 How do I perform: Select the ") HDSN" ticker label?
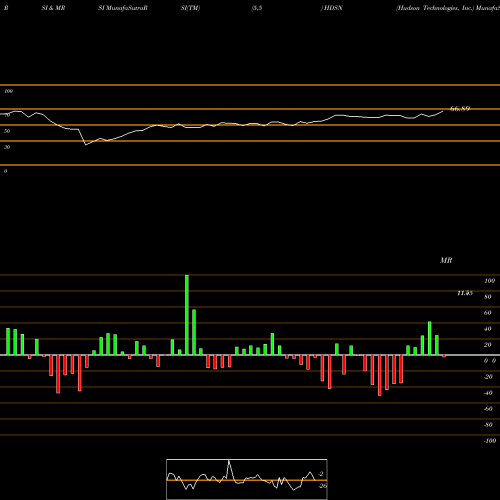[x=332, y=8]
